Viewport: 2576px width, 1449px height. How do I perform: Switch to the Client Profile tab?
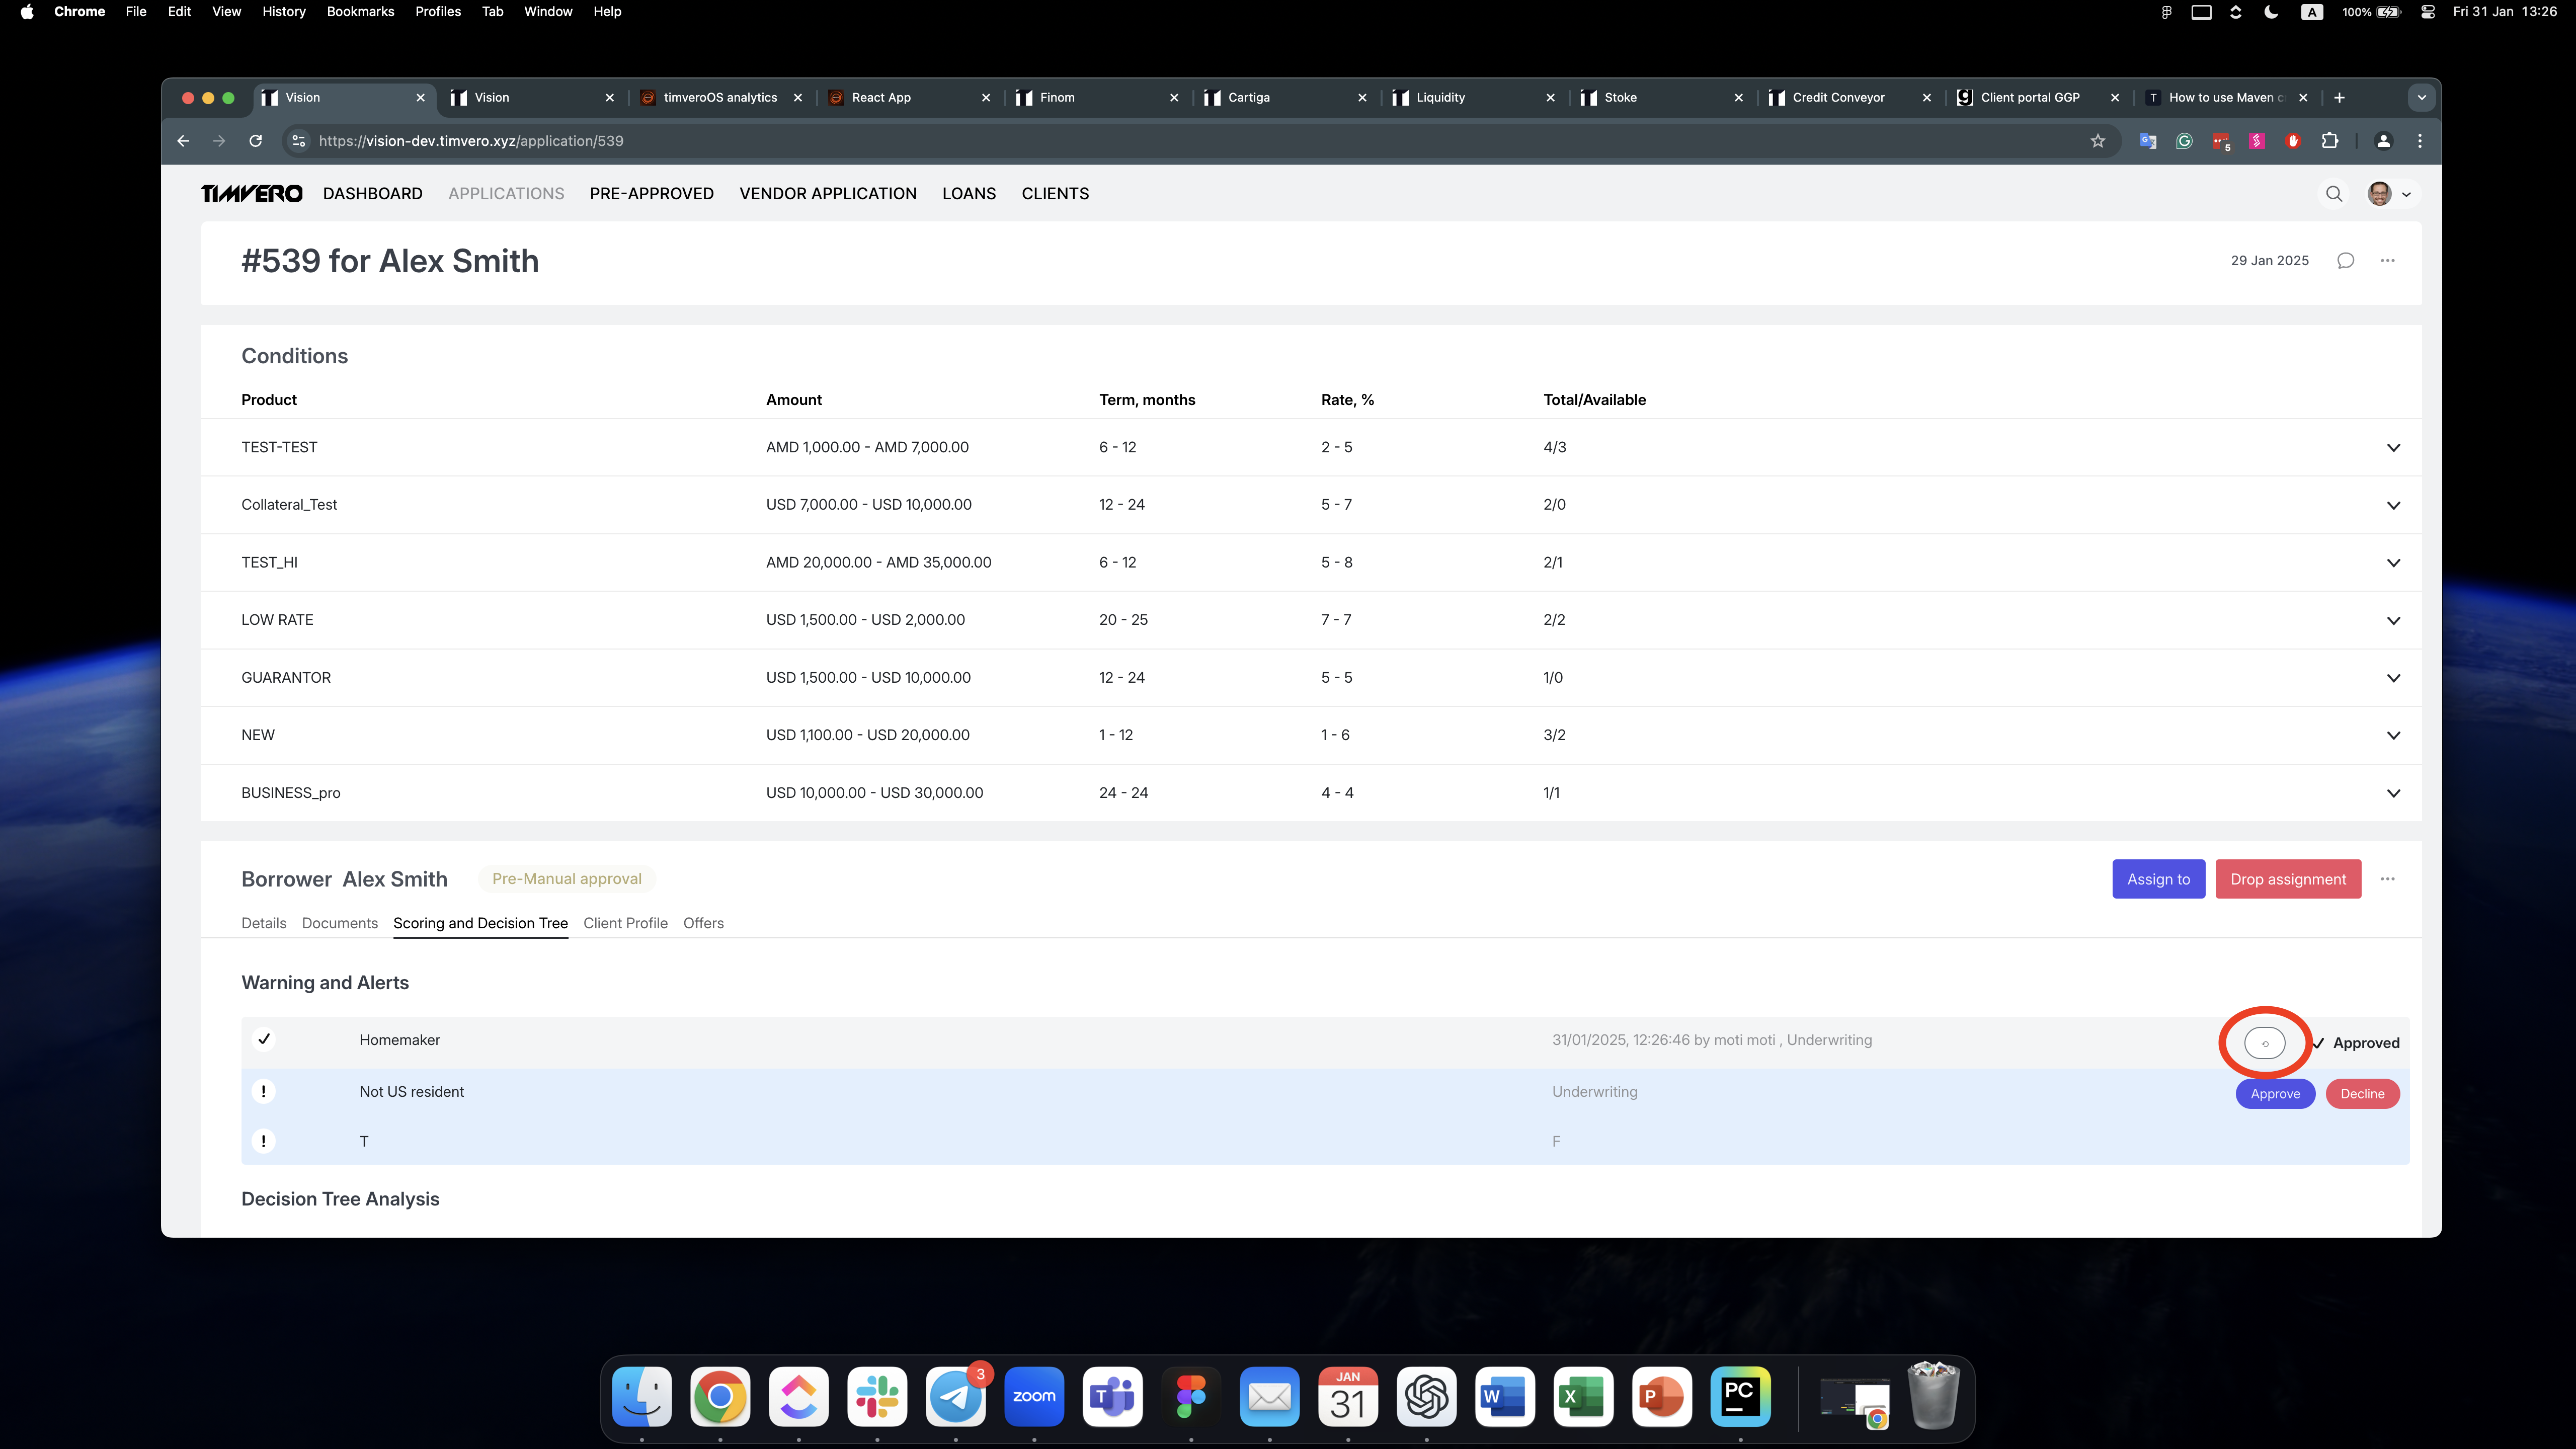tap(625, 923)
